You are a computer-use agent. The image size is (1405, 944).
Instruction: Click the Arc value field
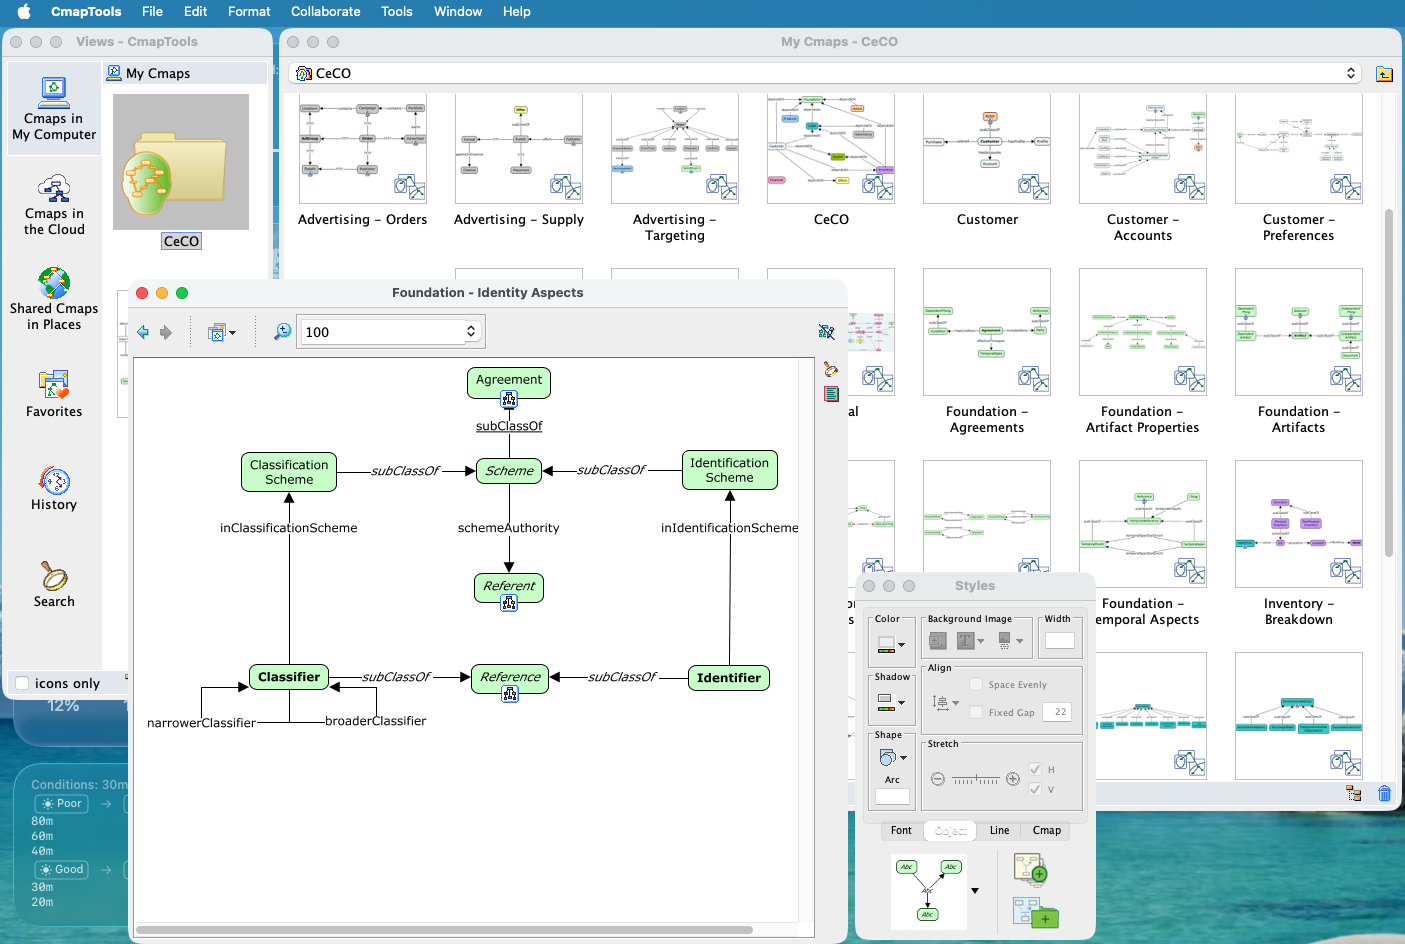coord(892,797)
